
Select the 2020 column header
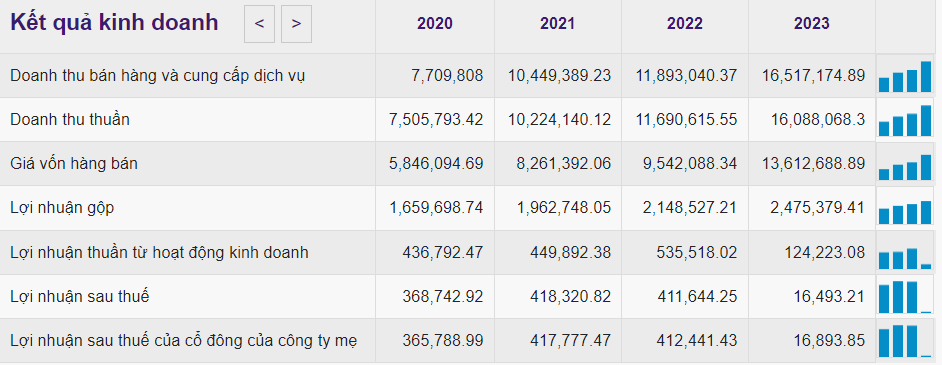pyautogui.click(x=435, y=24)
